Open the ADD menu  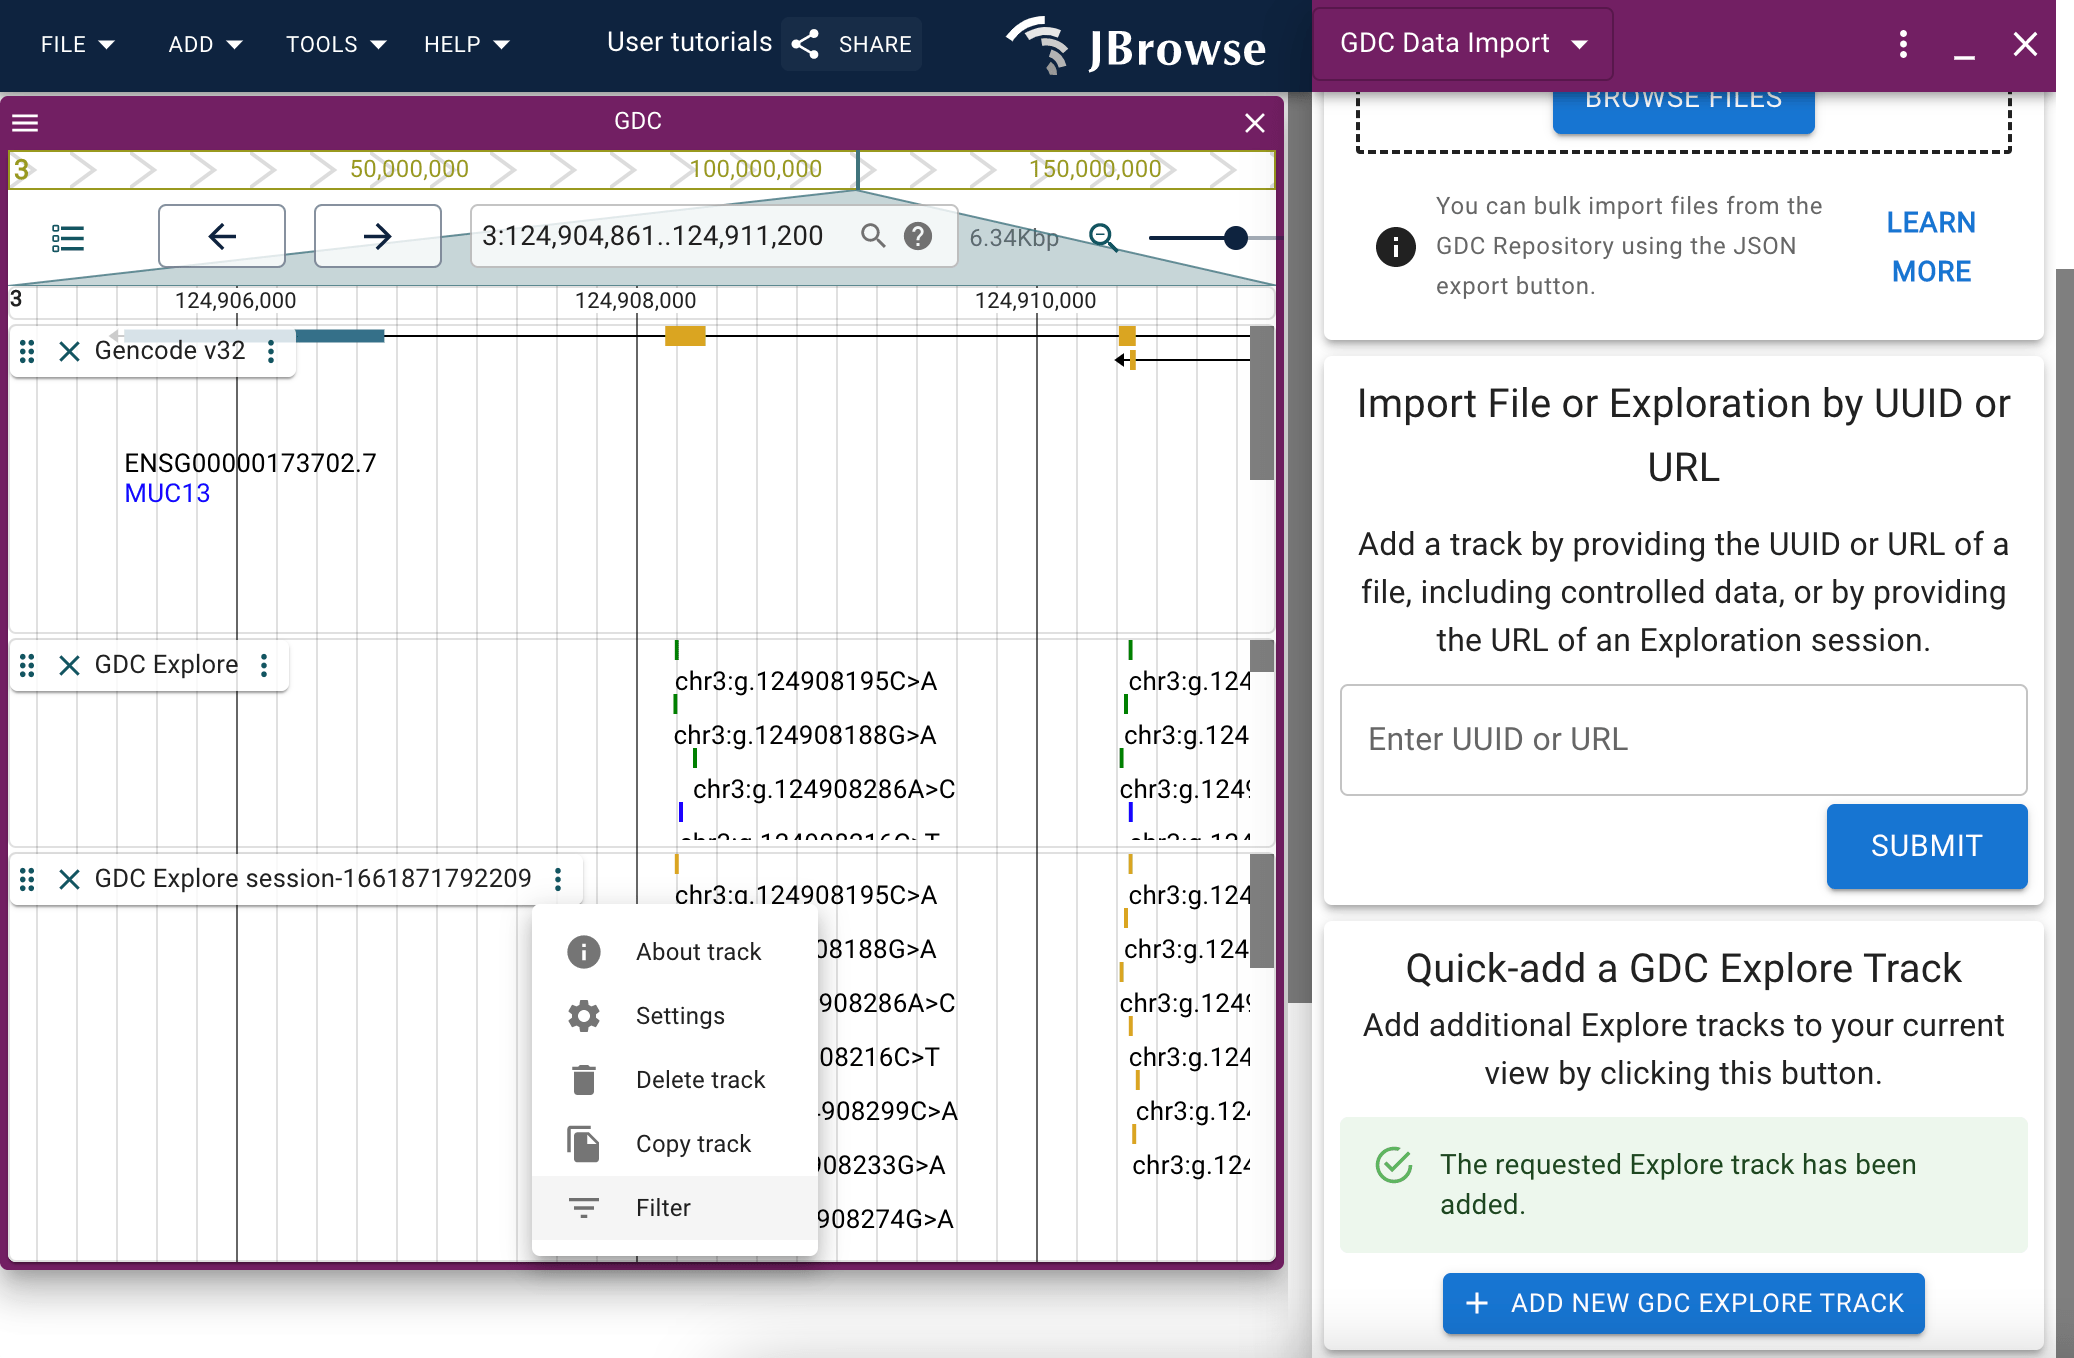click(x=205, y=44)
